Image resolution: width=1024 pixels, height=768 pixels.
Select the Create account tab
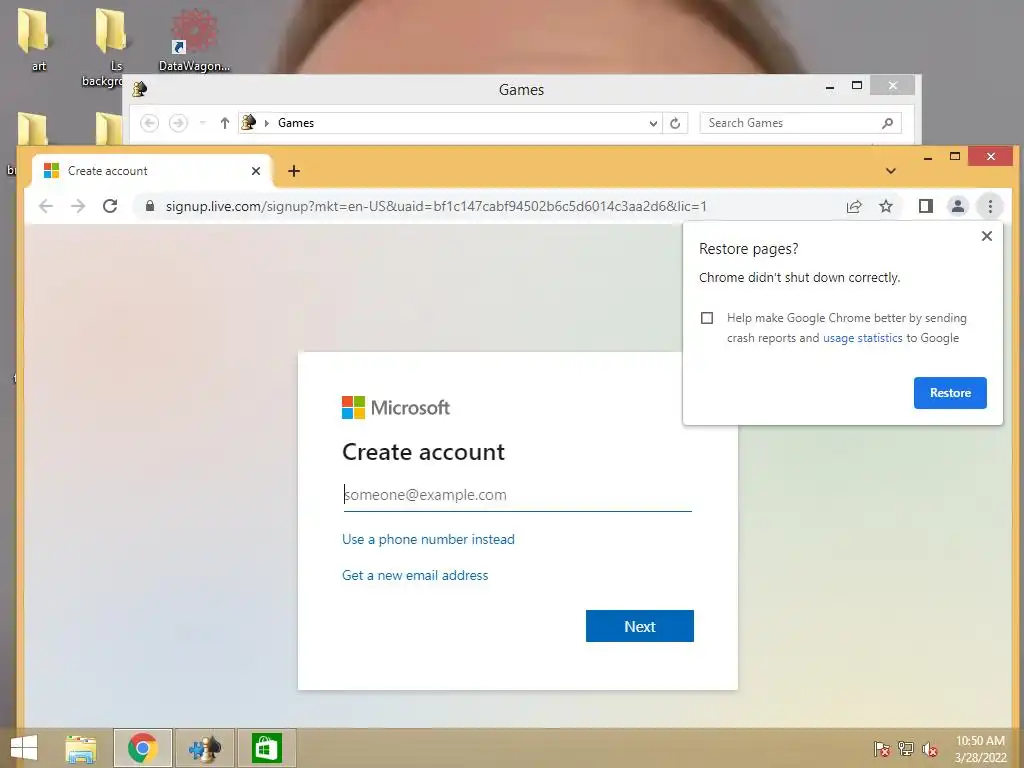pyautogui.click(x=152, y=171)
